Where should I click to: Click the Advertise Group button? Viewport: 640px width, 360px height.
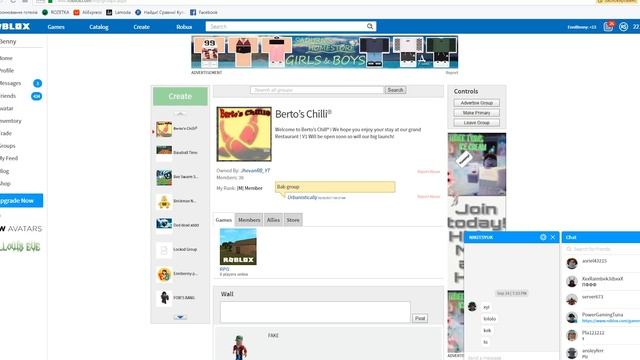tap(476, 103)
